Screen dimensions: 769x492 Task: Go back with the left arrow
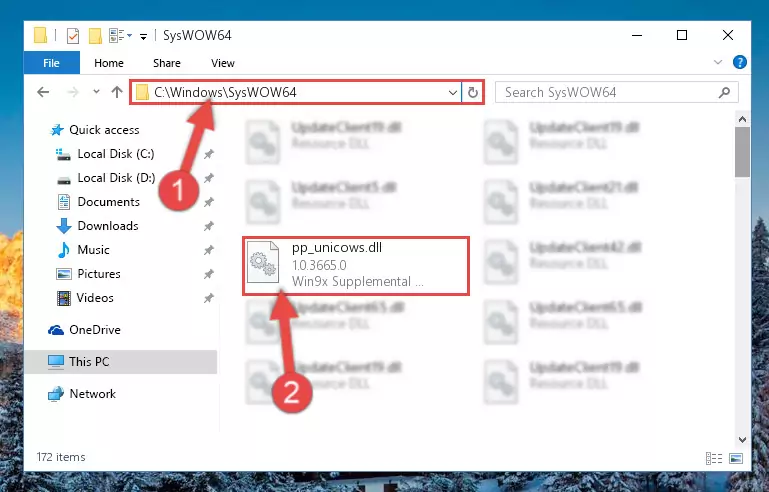pyautogui.click(x=43, y=92)
